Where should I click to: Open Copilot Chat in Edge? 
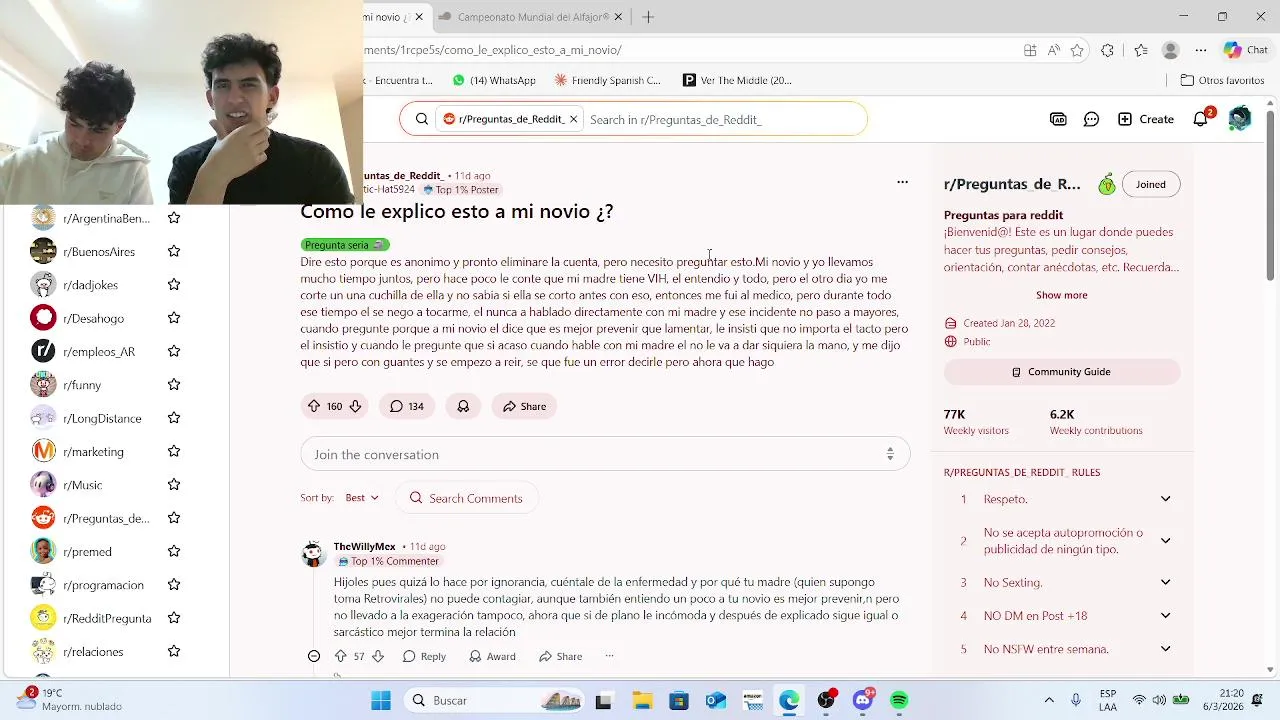click(1246, 50)
